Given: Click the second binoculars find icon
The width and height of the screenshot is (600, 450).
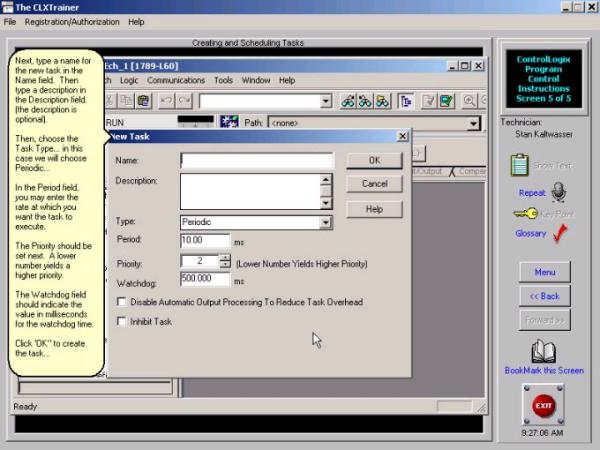Looking at the screenshot, I should coord(365,101).
